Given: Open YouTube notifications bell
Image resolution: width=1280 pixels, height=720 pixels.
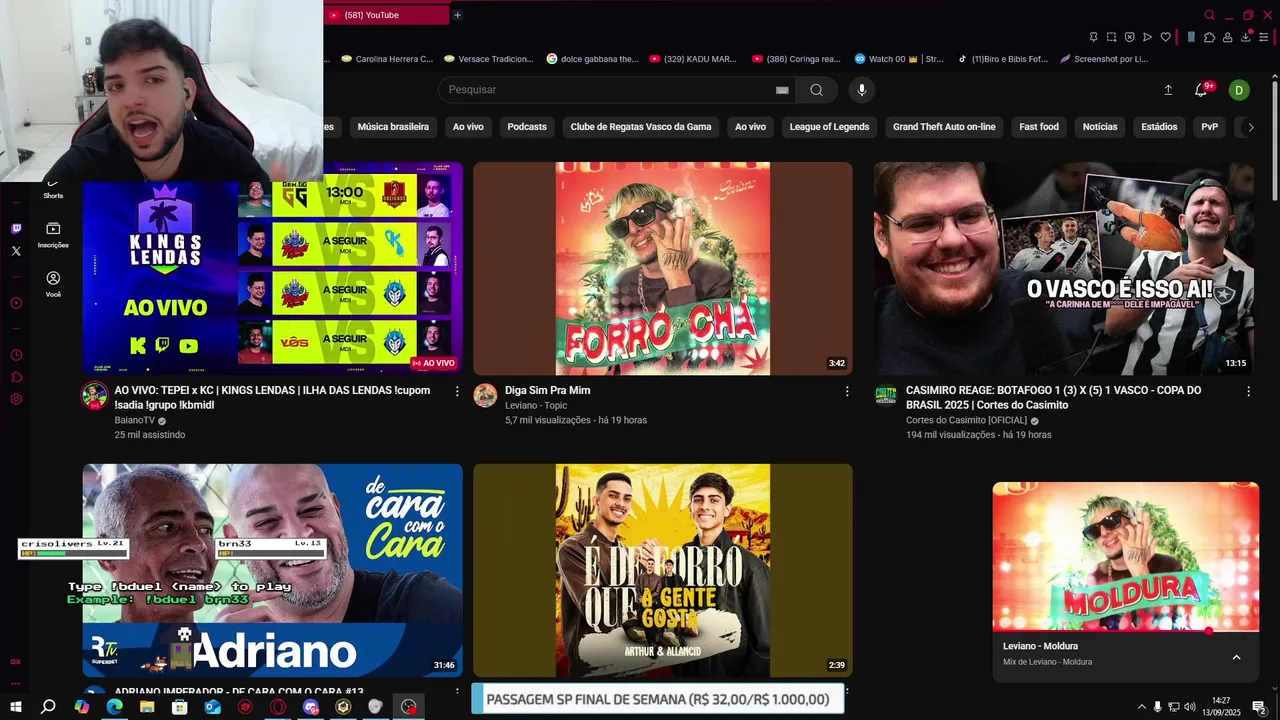Looking at the screenshot, I should [x=1201, y=90].
